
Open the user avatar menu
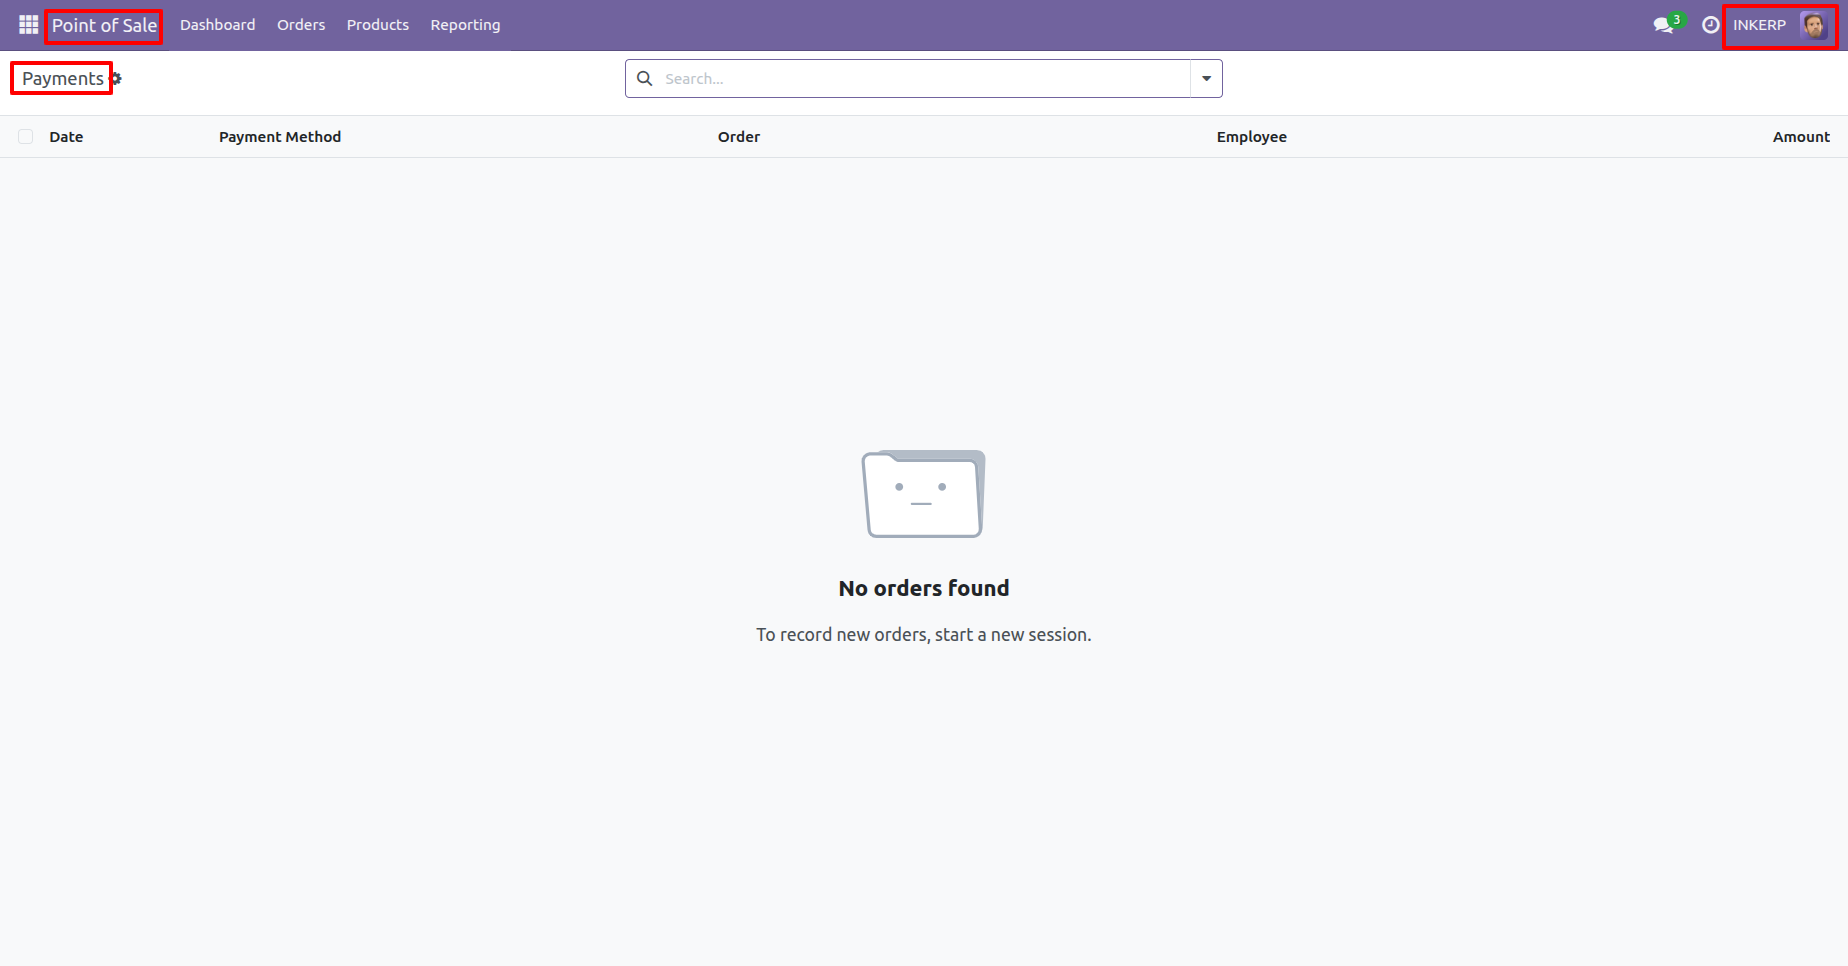tap(1814, 25)
